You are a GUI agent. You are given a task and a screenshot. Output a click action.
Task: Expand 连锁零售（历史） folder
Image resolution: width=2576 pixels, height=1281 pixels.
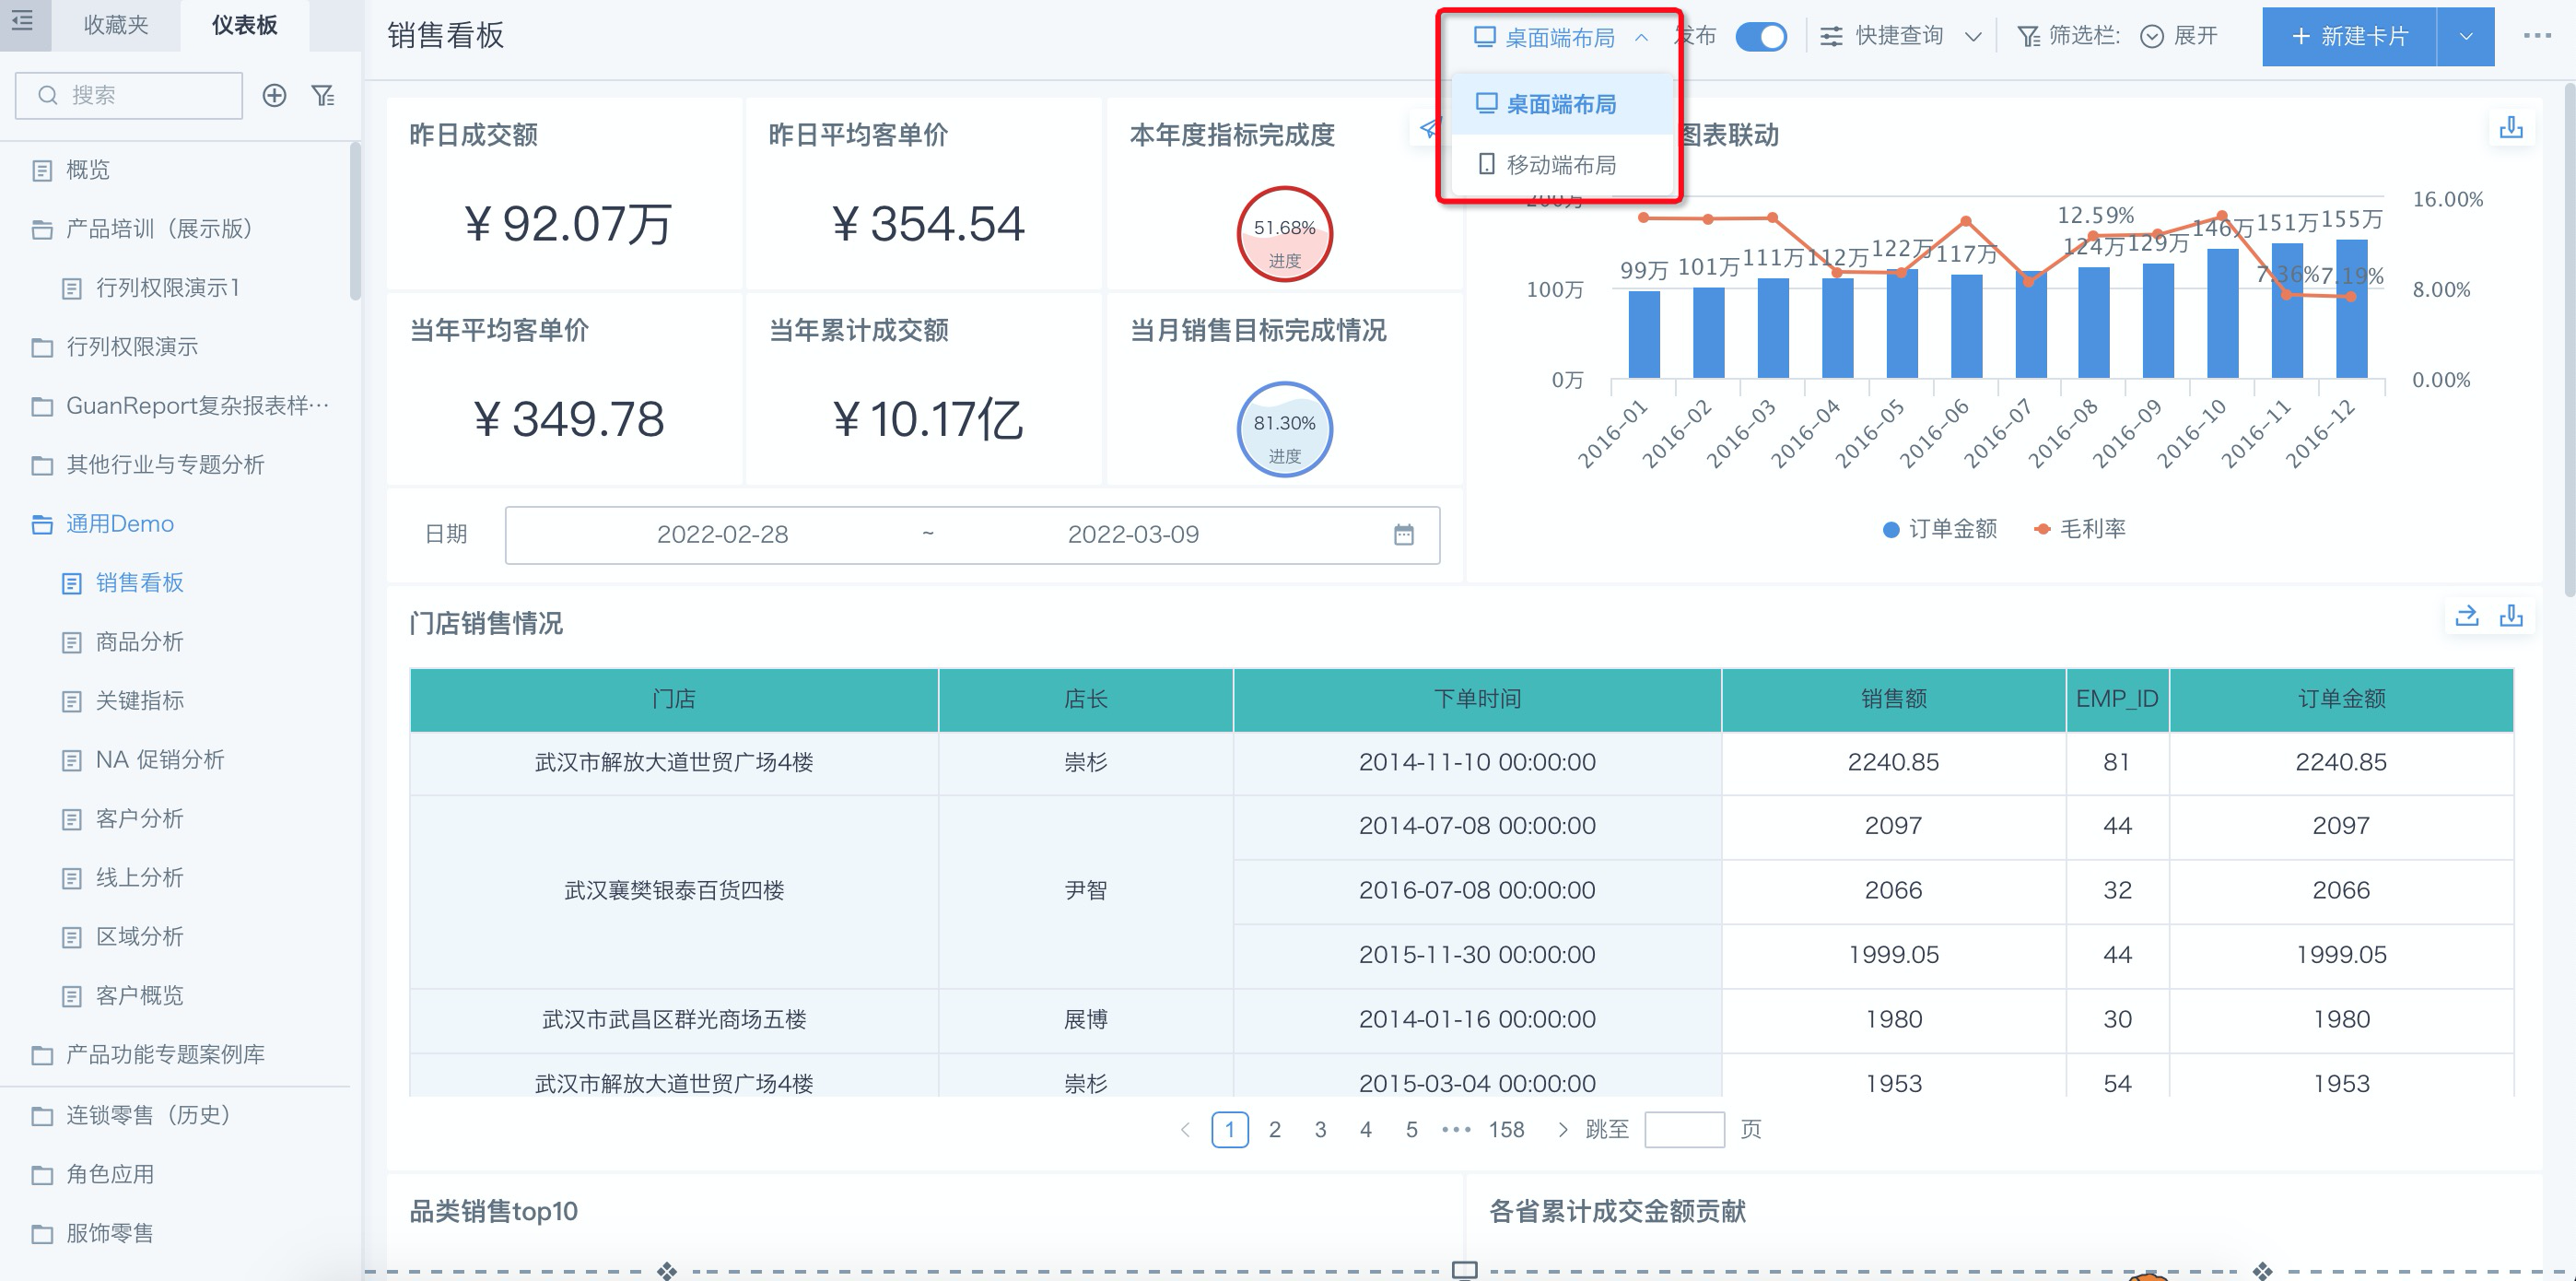[148, 1115]
